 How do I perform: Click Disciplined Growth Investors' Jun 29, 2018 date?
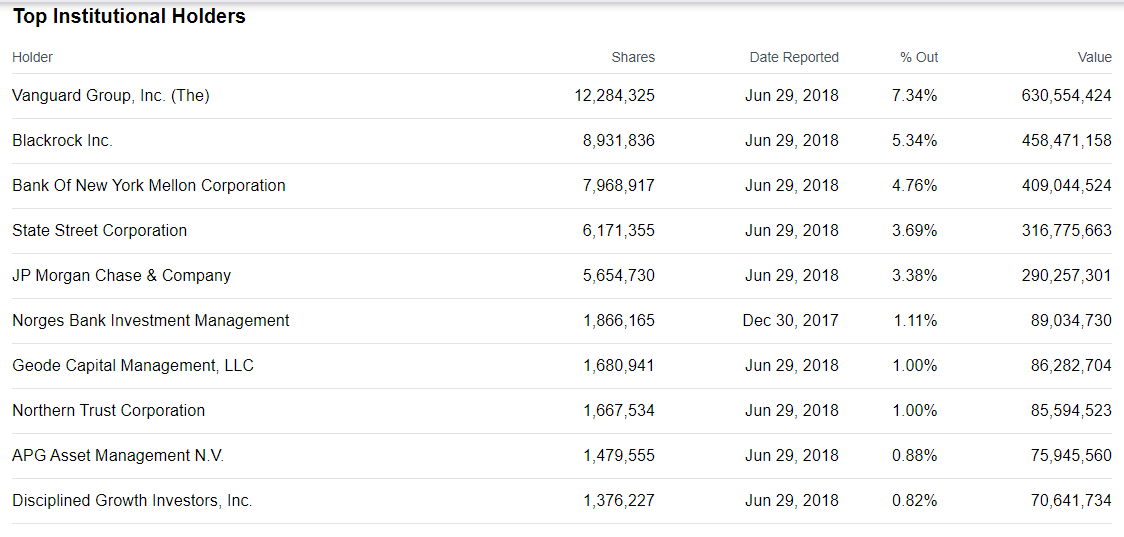click(x=792, y=501)
